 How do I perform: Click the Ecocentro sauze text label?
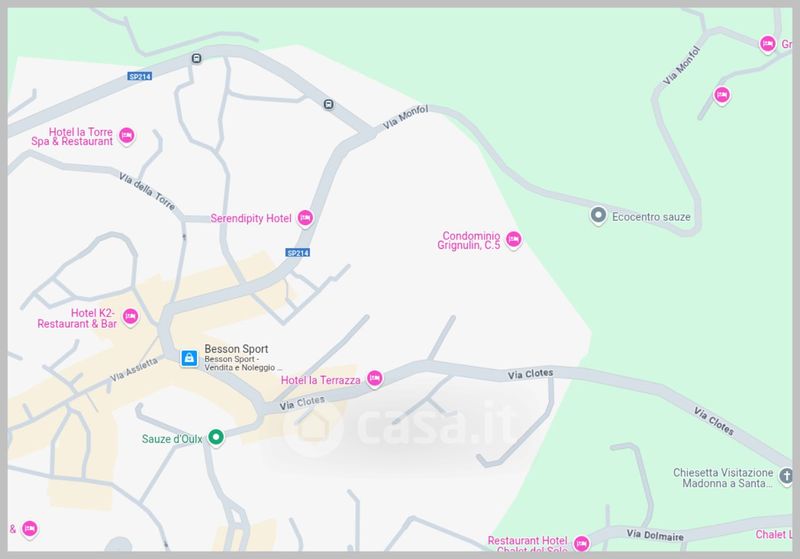click(651, 217)
